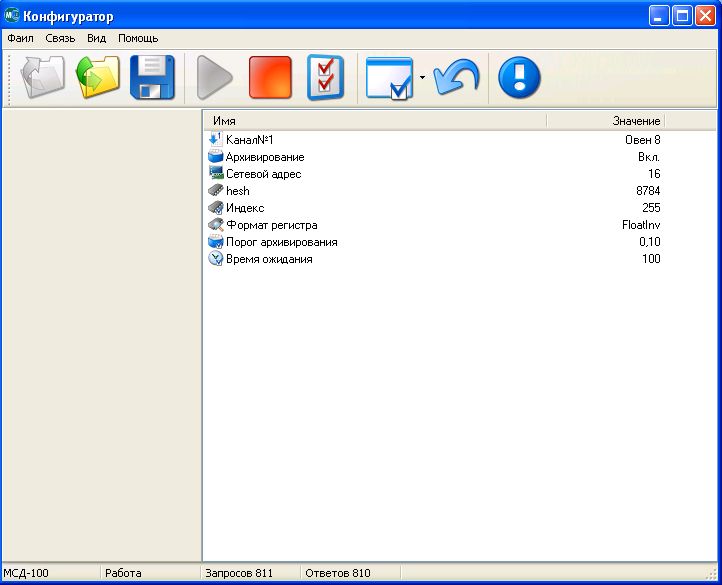Click the open folder toolbar icon
The image size is (722, 585).
pyautogui.click(x=43, y=77)
